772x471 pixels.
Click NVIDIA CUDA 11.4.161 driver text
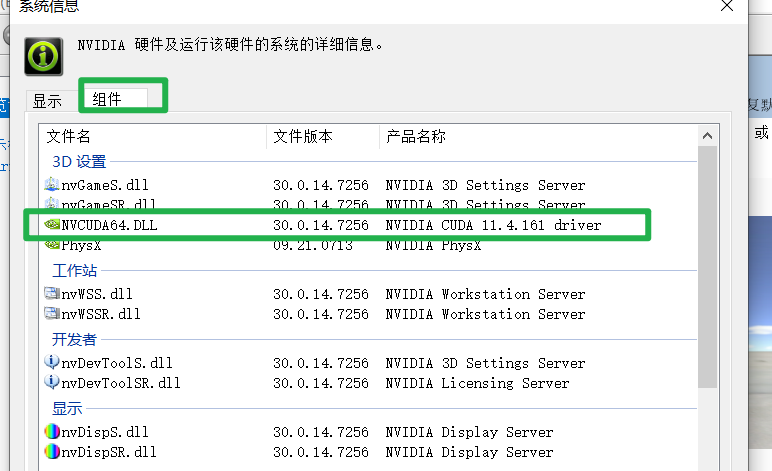[x=493, y=225]
